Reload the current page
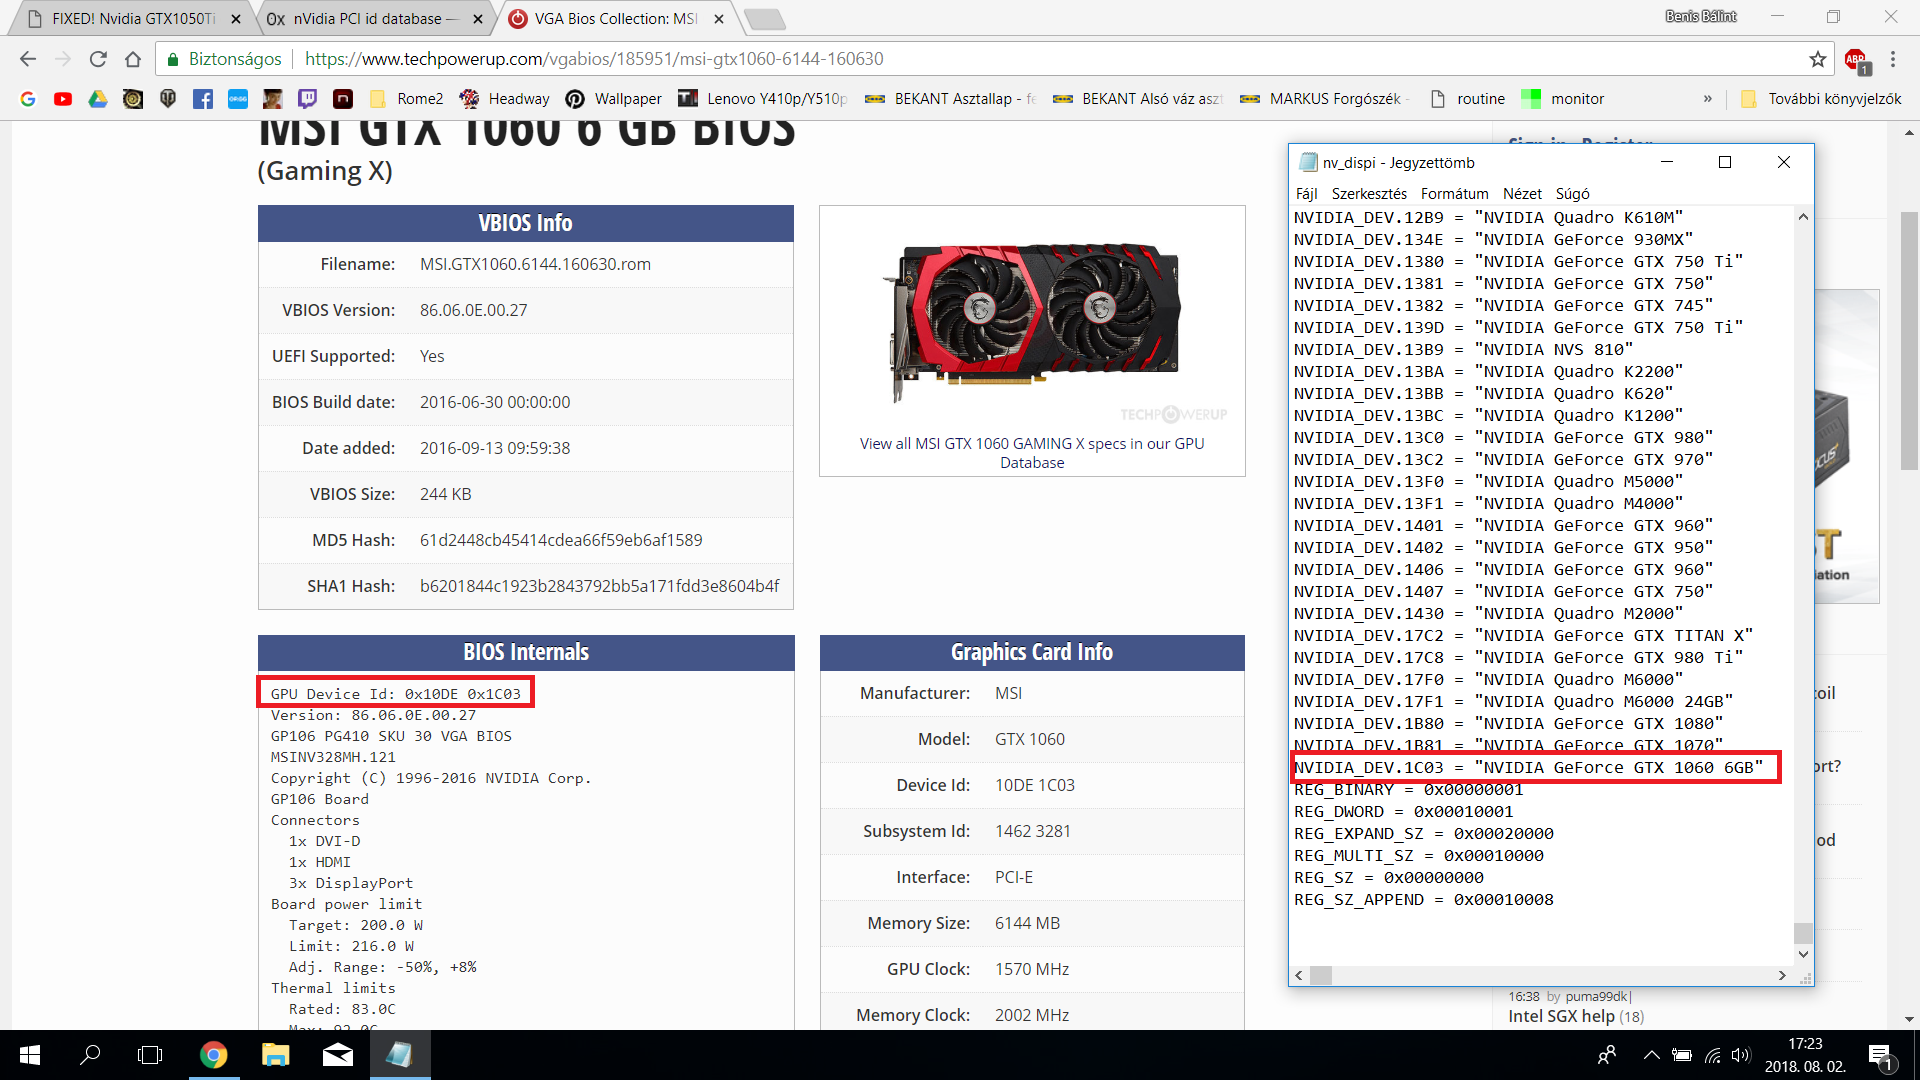 click(x=98, y=59)
